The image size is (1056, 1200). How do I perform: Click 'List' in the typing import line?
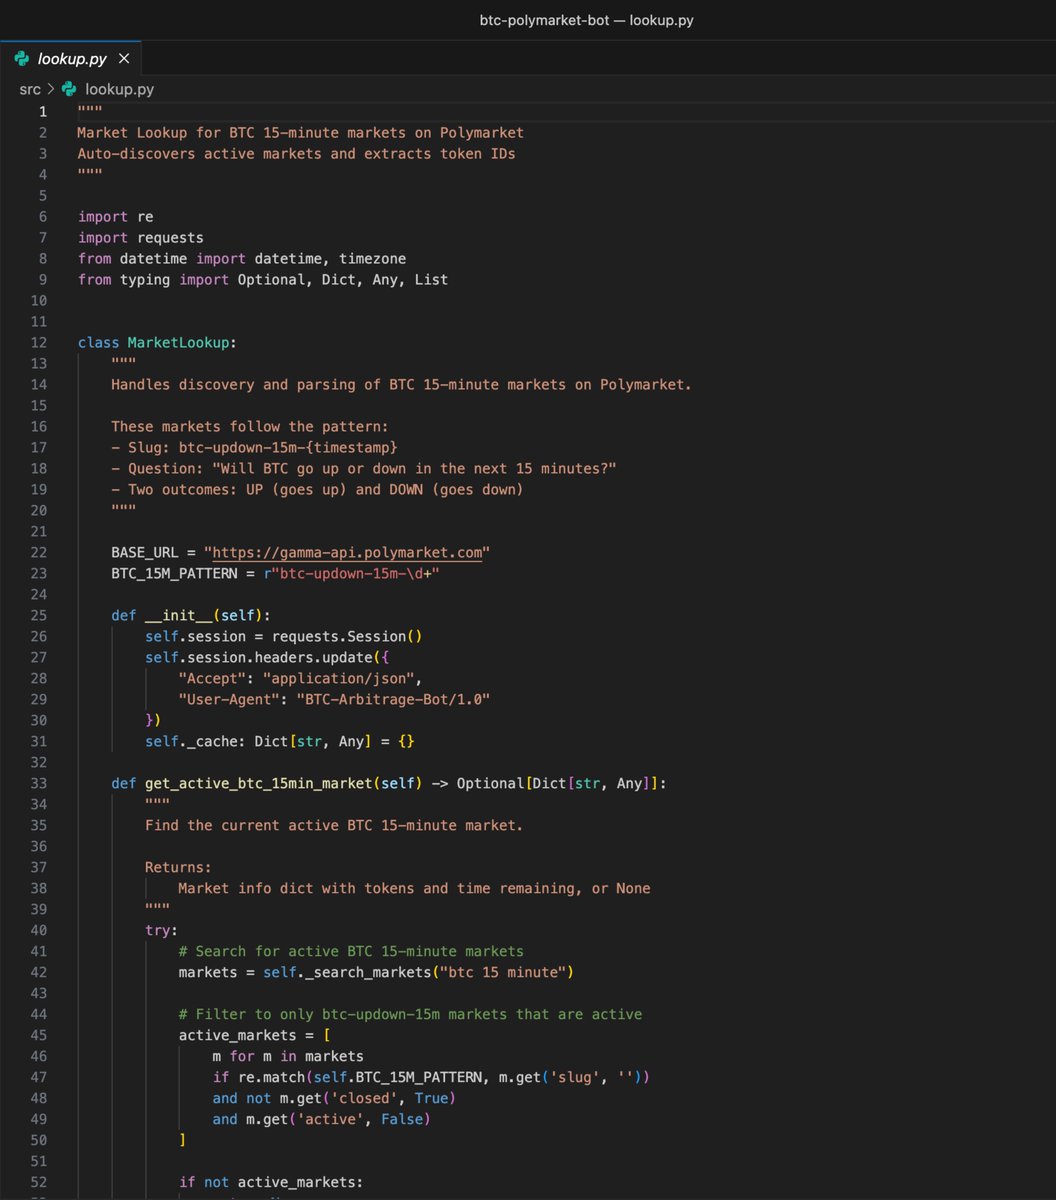431,279
